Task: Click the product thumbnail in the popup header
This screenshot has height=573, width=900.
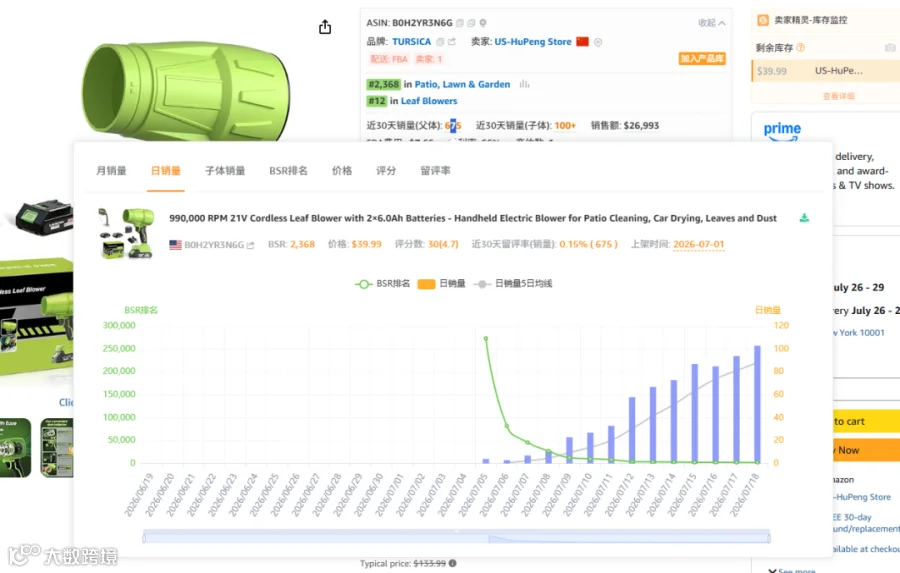Action: coord(126,233)
